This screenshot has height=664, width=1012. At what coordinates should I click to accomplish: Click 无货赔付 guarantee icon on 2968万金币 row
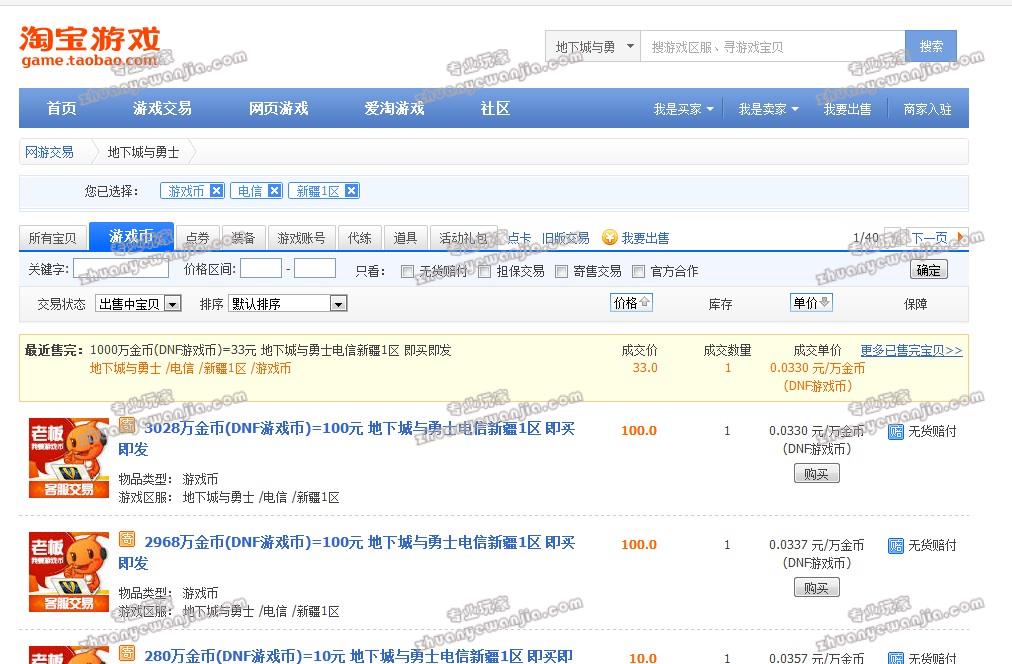pyautogui.click(x=896, y=546)
